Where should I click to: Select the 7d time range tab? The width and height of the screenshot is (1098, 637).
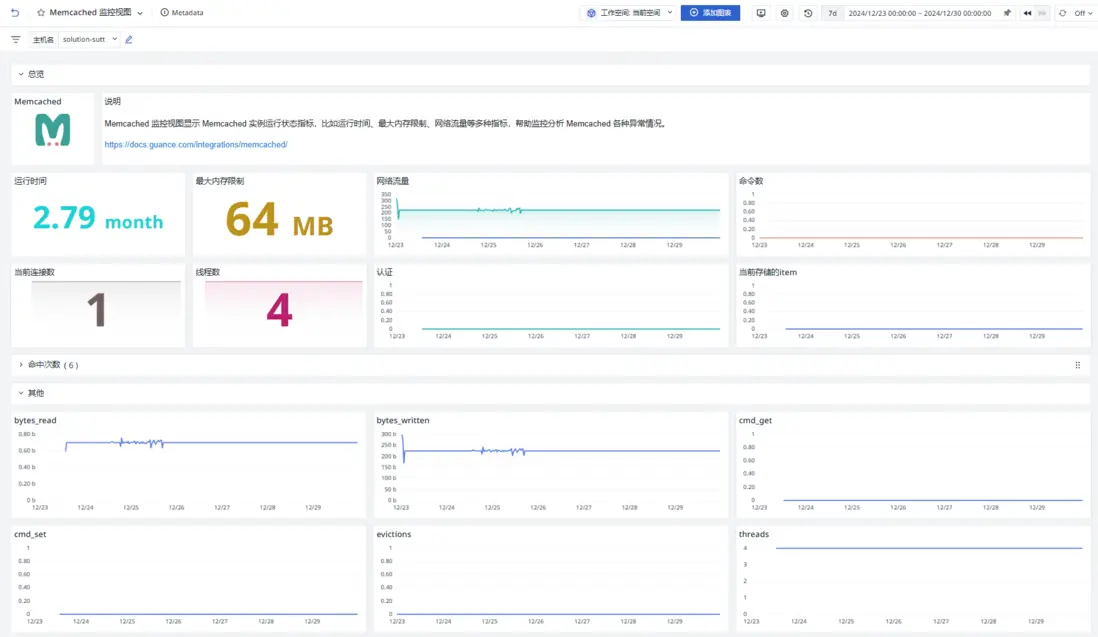(x=832, y=13)
